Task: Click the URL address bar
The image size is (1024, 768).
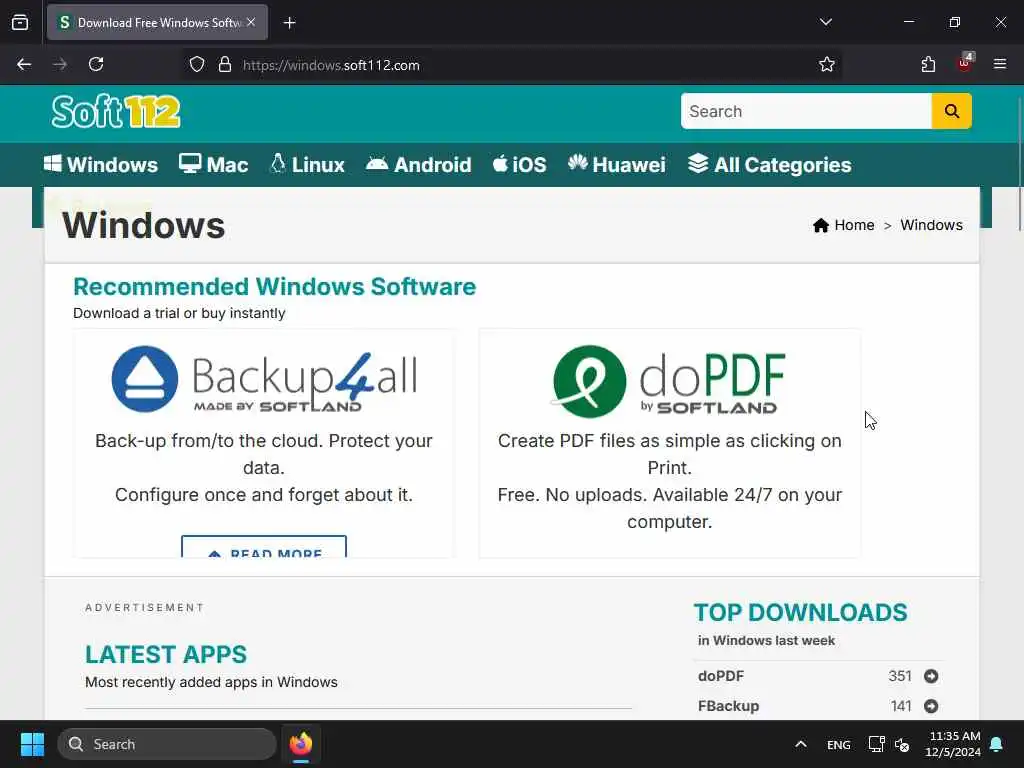Action: pos(509,65)
